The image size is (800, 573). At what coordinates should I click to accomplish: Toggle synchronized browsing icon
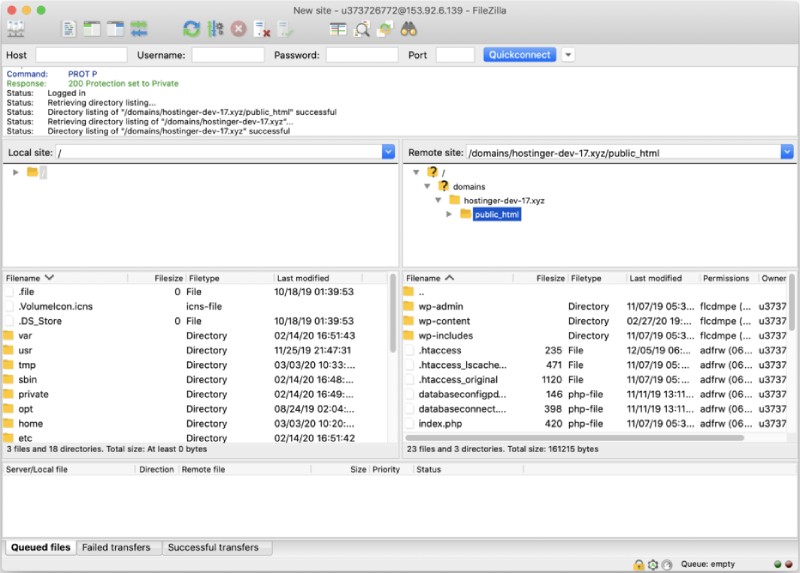coord(385,29)
